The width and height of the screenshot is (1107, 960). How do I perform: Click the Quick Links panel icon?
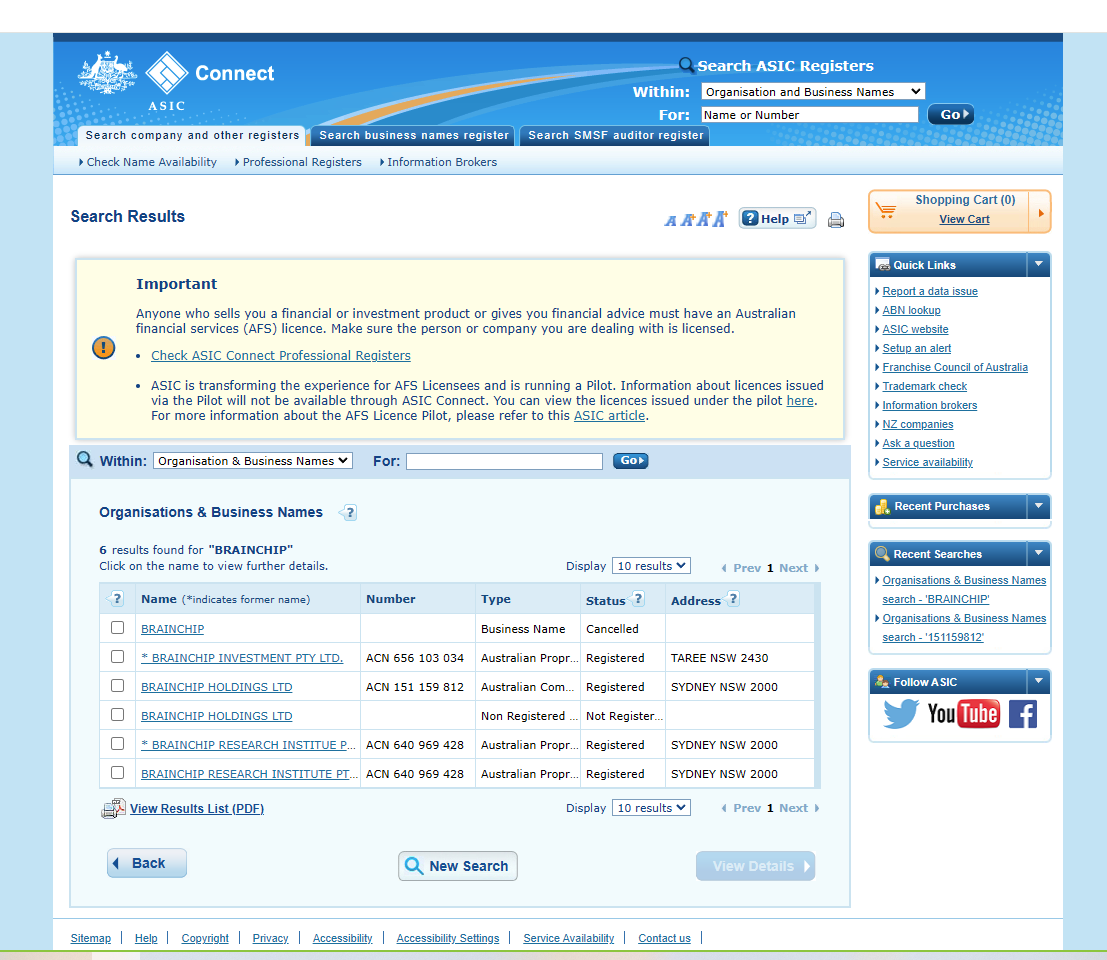(882, 265)
